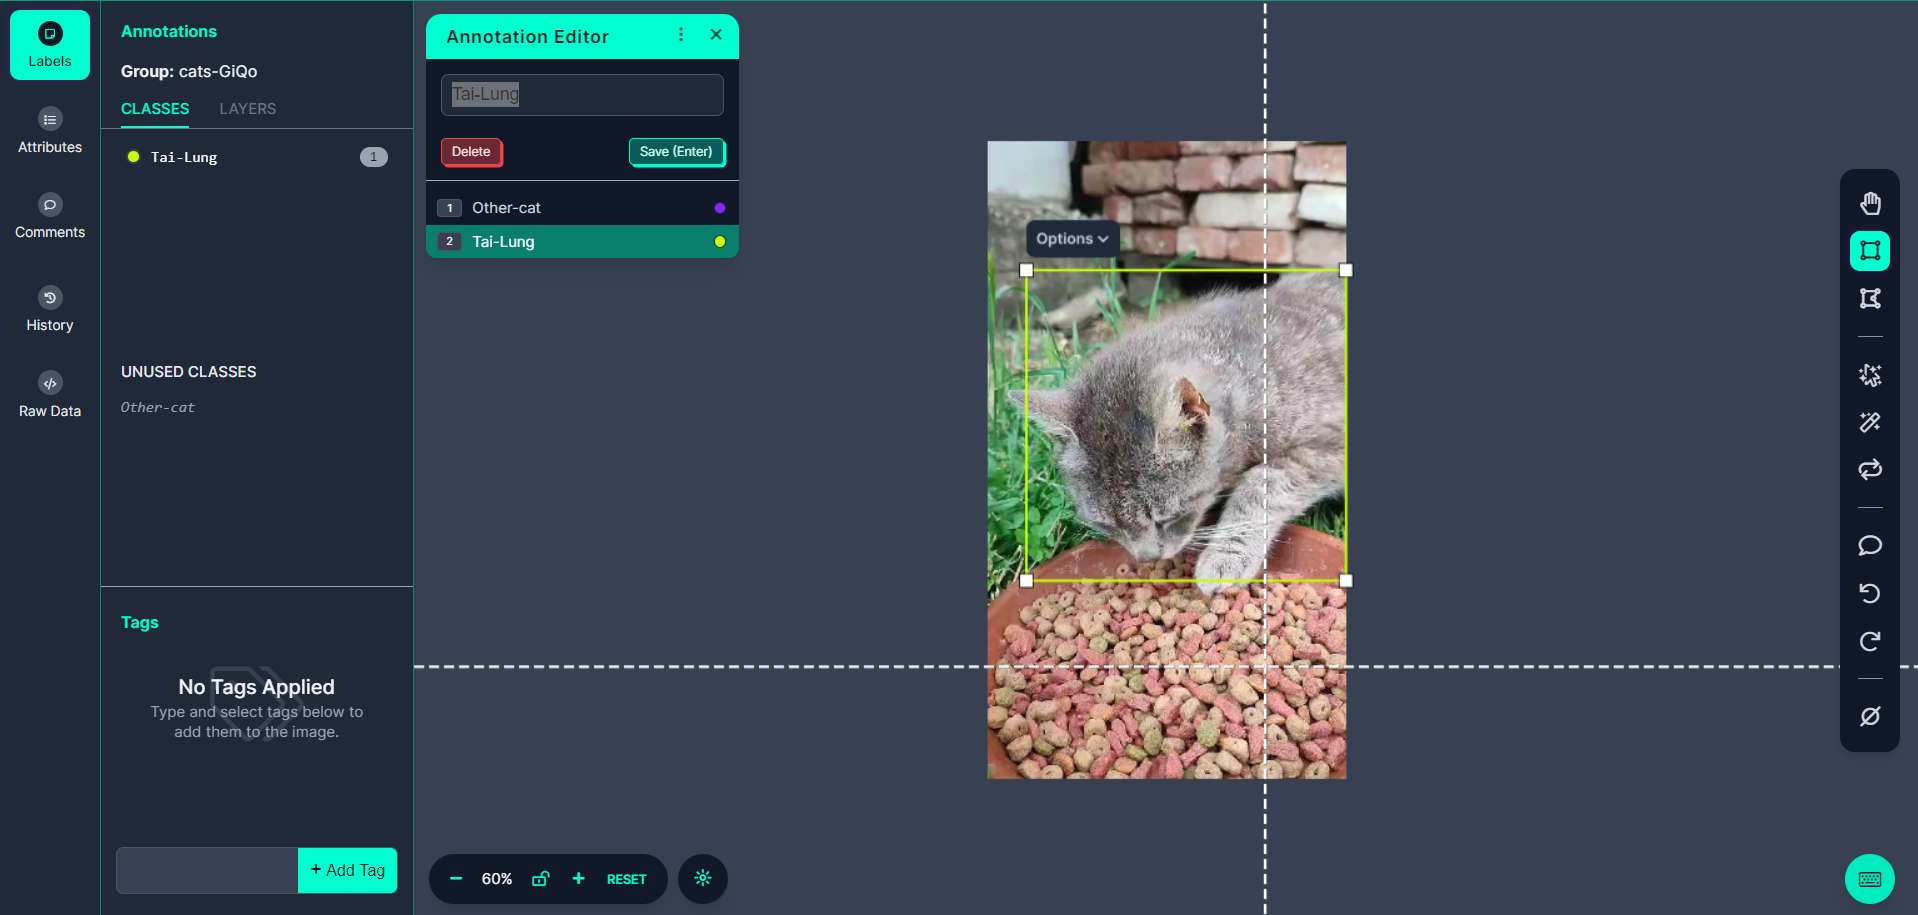
Task: Open keyboard shortcuts button
Action: [x=1870, y=879]
